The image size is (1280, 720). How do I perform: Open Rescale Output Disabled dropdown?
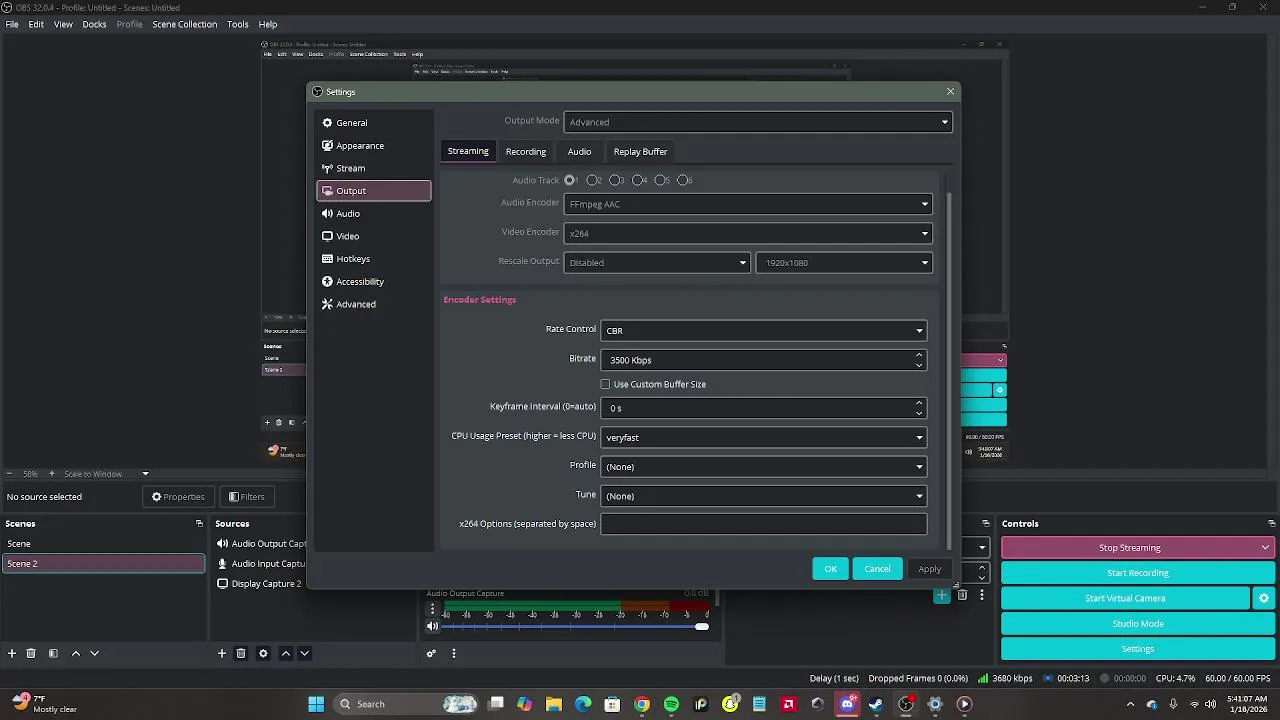656,263
